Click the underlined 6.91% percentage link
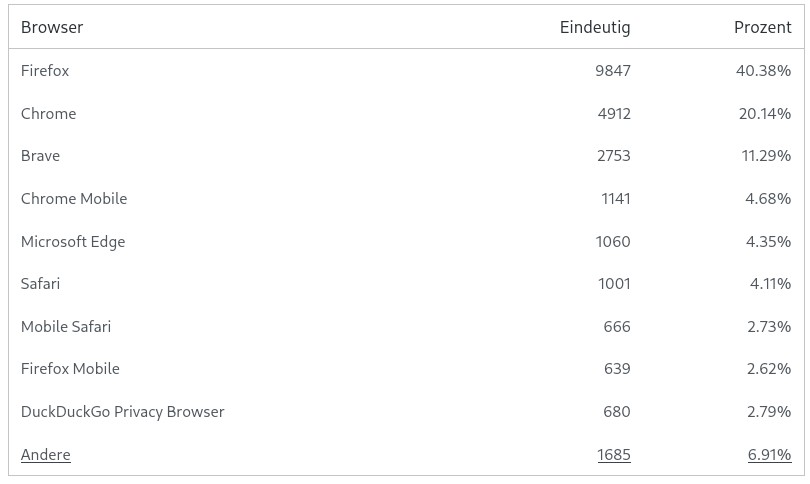Screen dimensions: 810x484 (769, 455)
